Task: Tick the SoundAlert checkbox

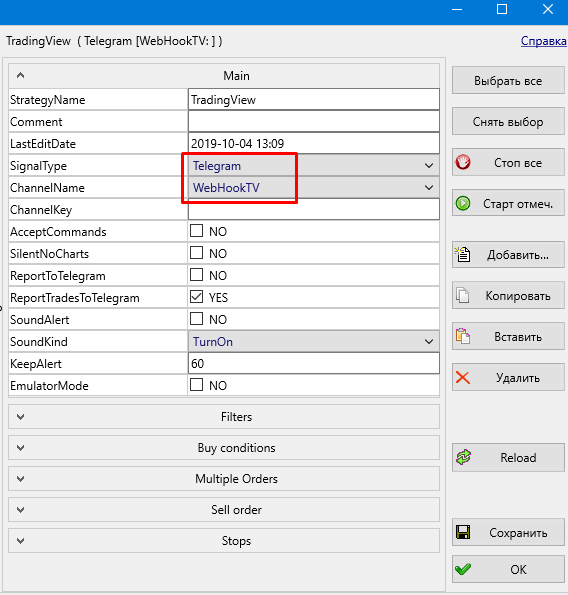Action: pyautogui.click(x=197, y=319)
